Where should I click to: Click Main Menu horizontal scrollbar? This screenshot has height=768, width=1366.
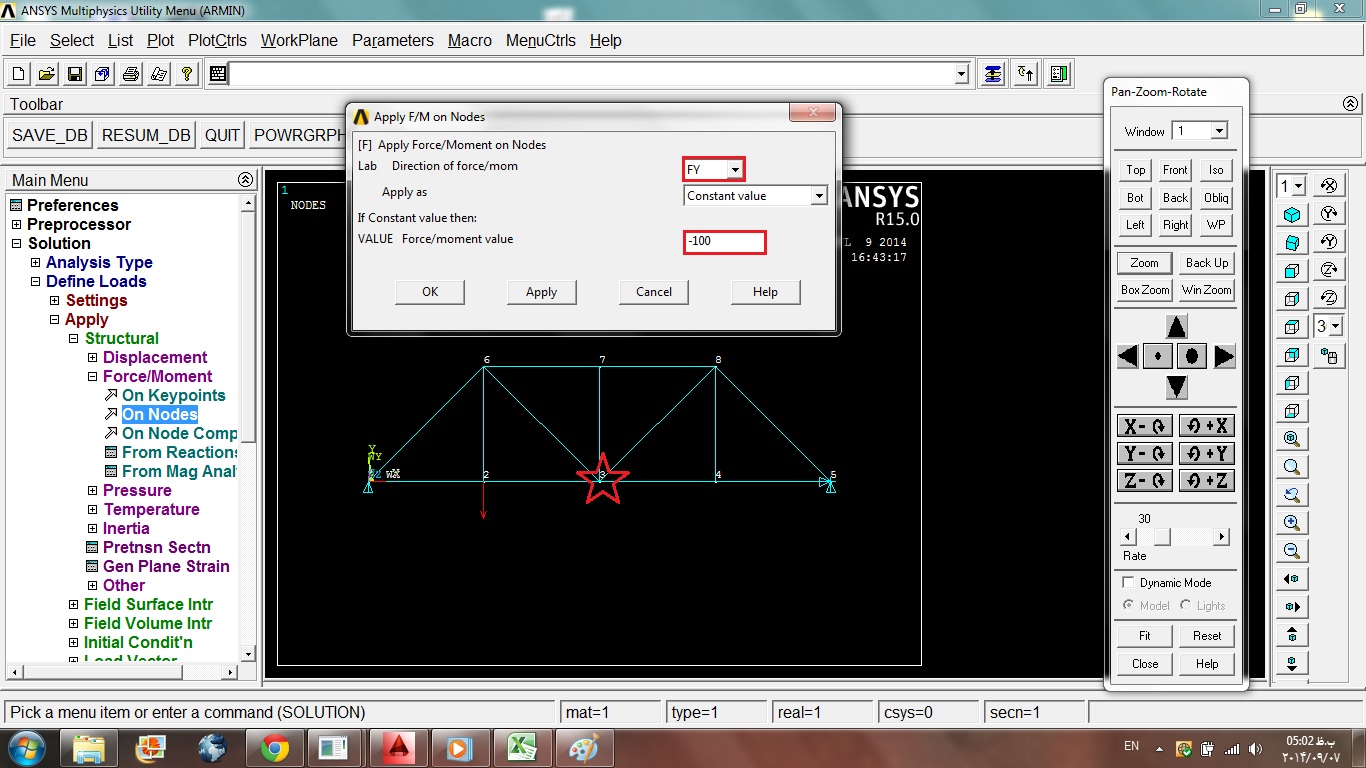(x=124, y=673)
